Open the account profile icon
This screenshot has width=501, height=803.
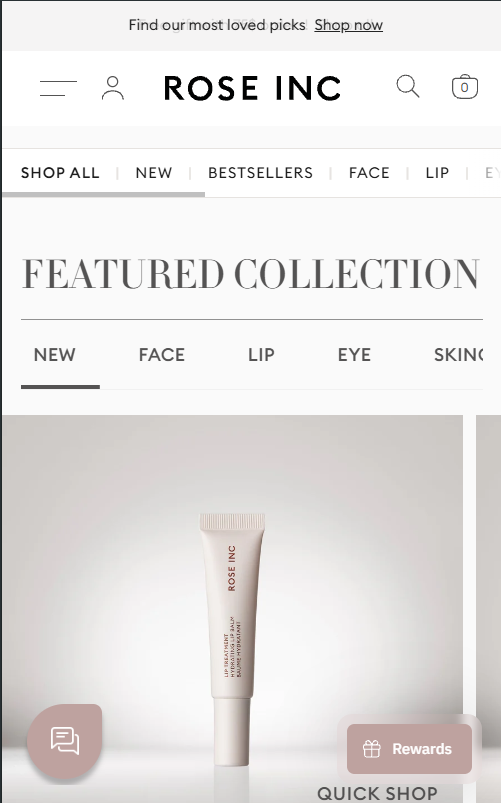tap(113, 88)
